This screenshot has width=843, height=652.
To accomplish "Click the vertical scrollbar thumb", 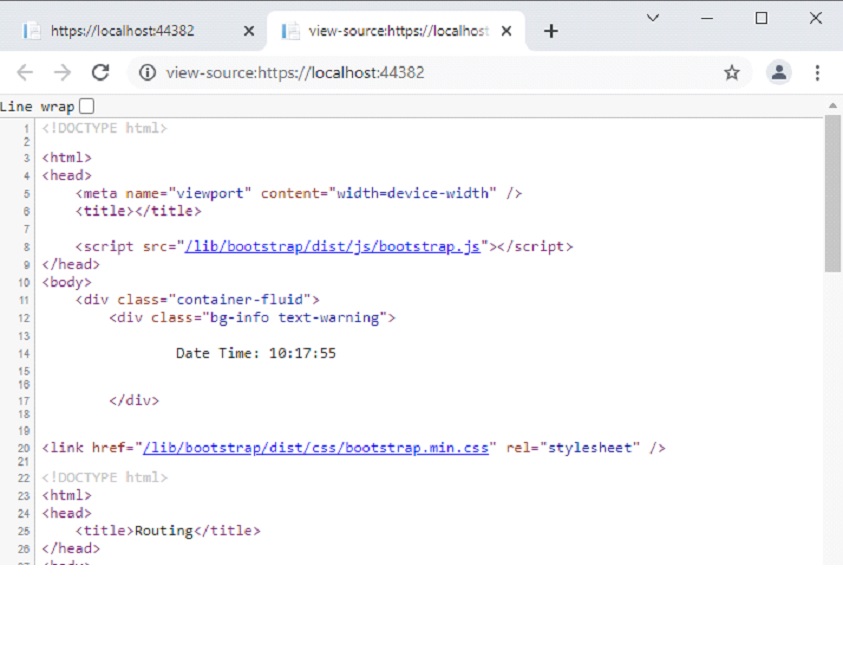I will (833, 194).
